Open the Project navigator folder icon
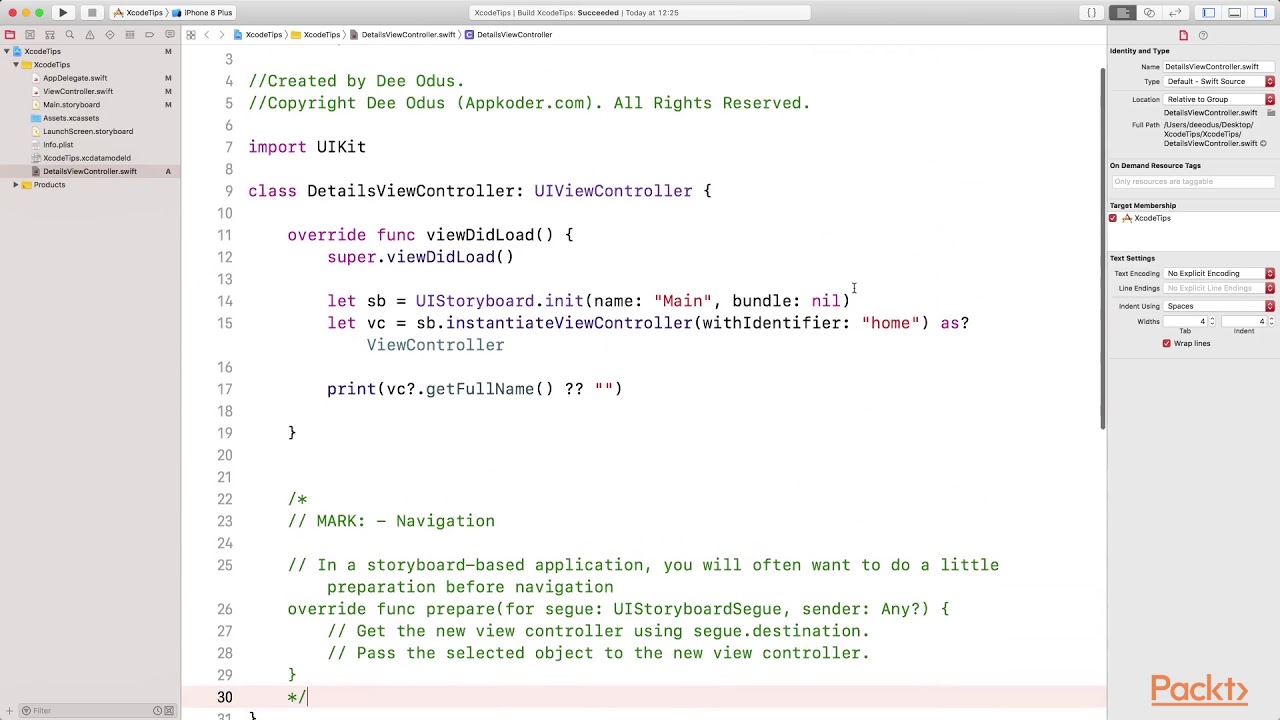This screenshot has height=720, width=1280. coord(10,35)
